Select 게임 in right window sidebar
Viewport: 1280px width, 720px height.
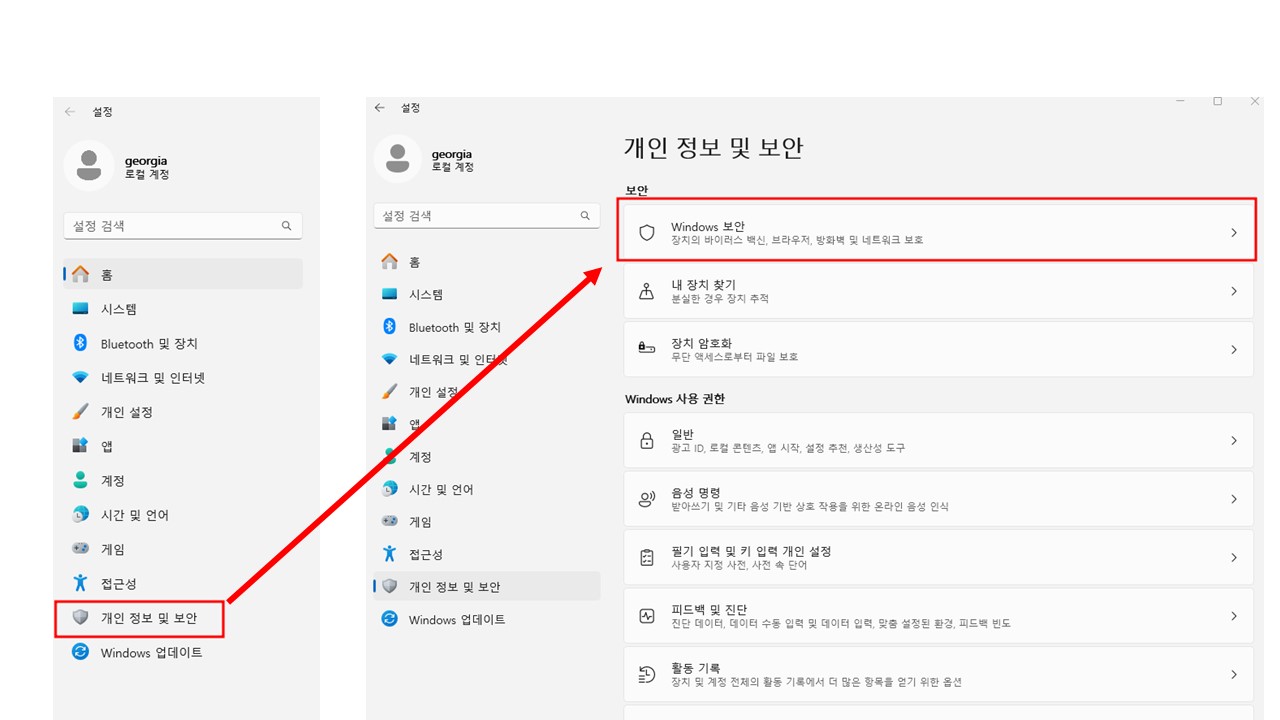point(487,522)
